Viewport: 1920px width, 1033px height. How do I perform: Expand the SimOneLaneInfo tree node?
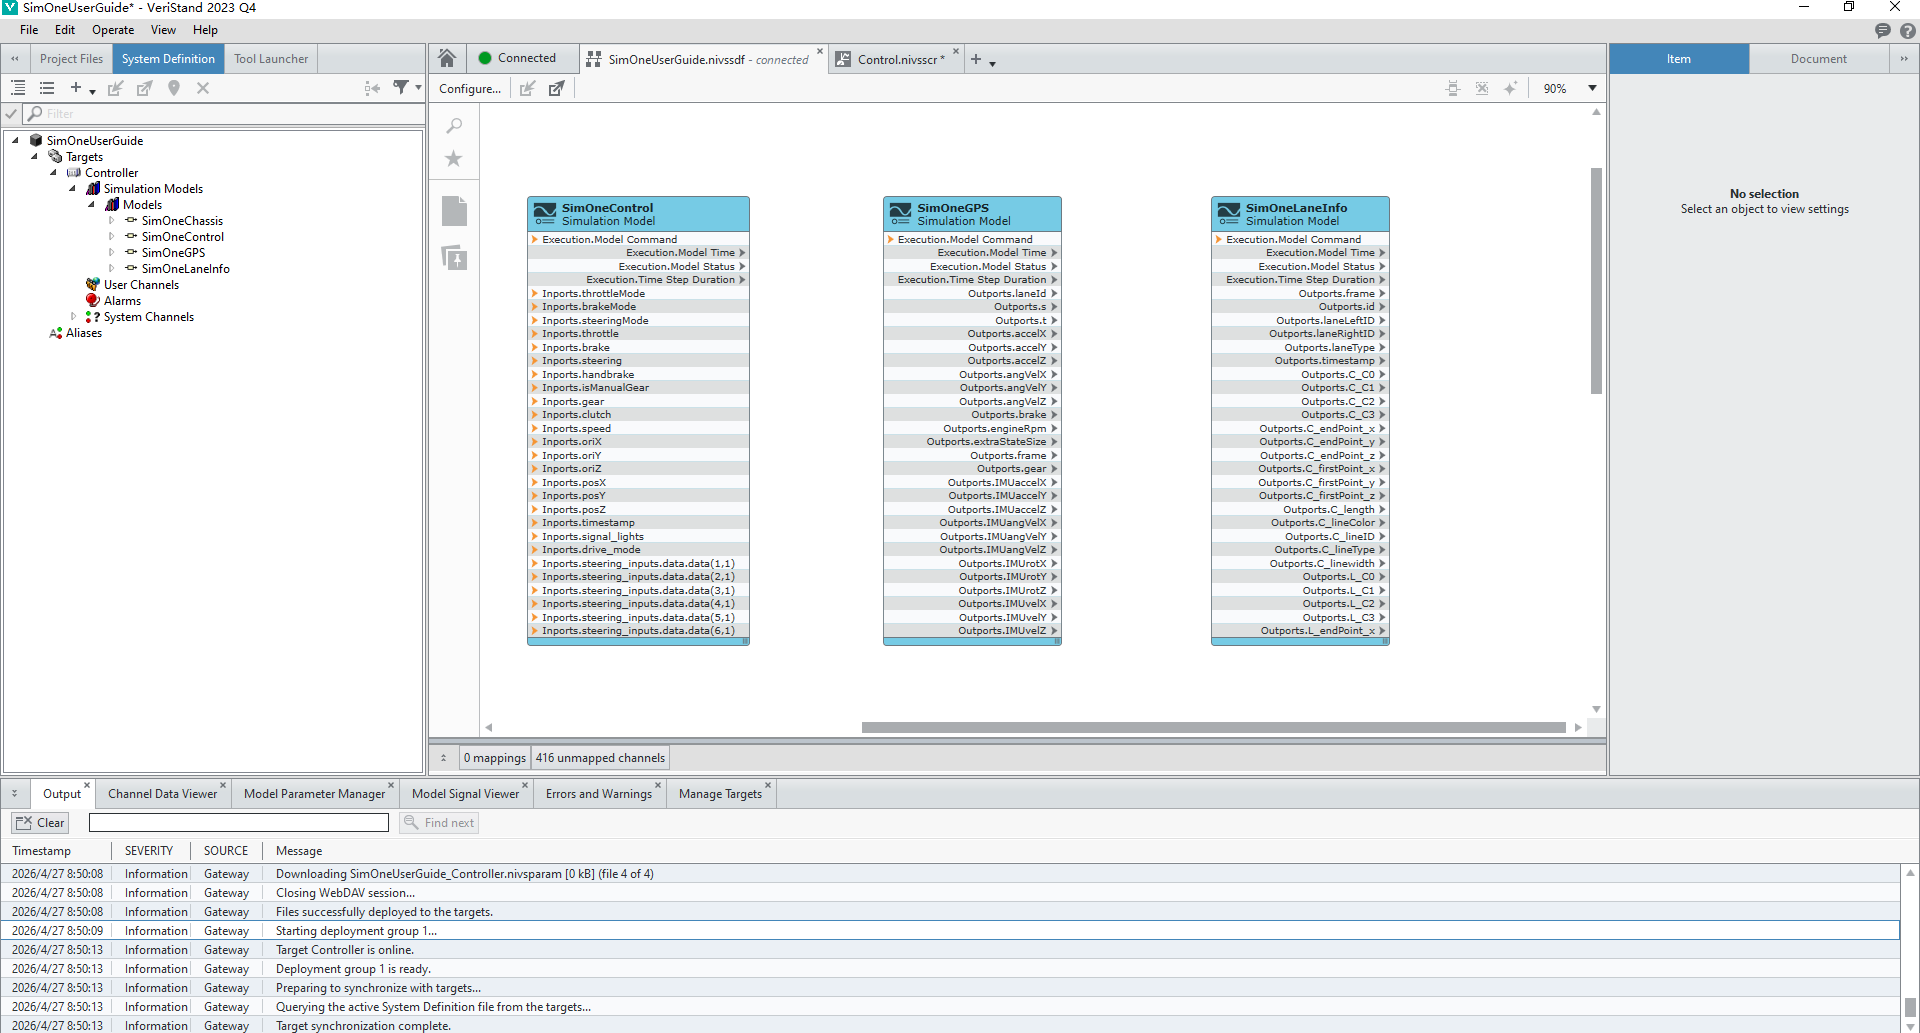point(112,269)
